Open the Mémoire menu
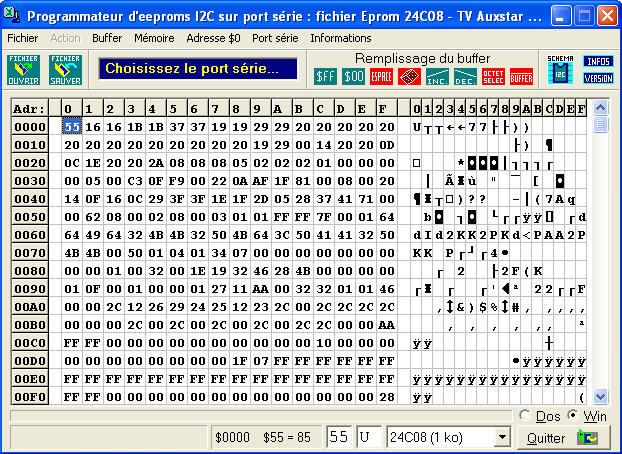 pos(154,38)
